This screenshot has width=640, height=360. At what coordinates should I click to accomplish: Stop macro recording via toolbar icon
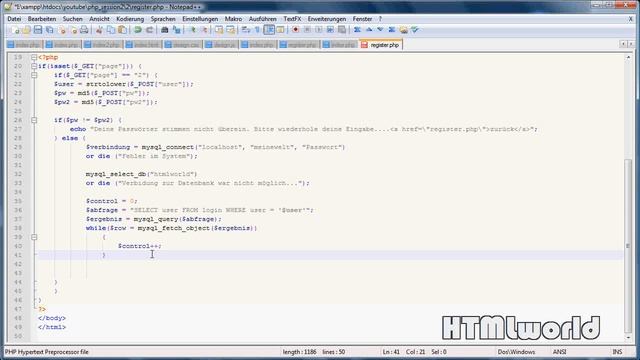point(307,30)
